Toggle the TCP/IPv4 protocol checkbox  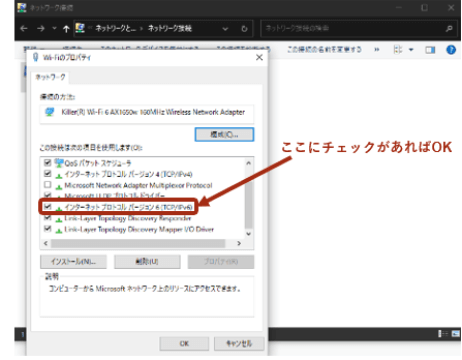tap(48, 174)
